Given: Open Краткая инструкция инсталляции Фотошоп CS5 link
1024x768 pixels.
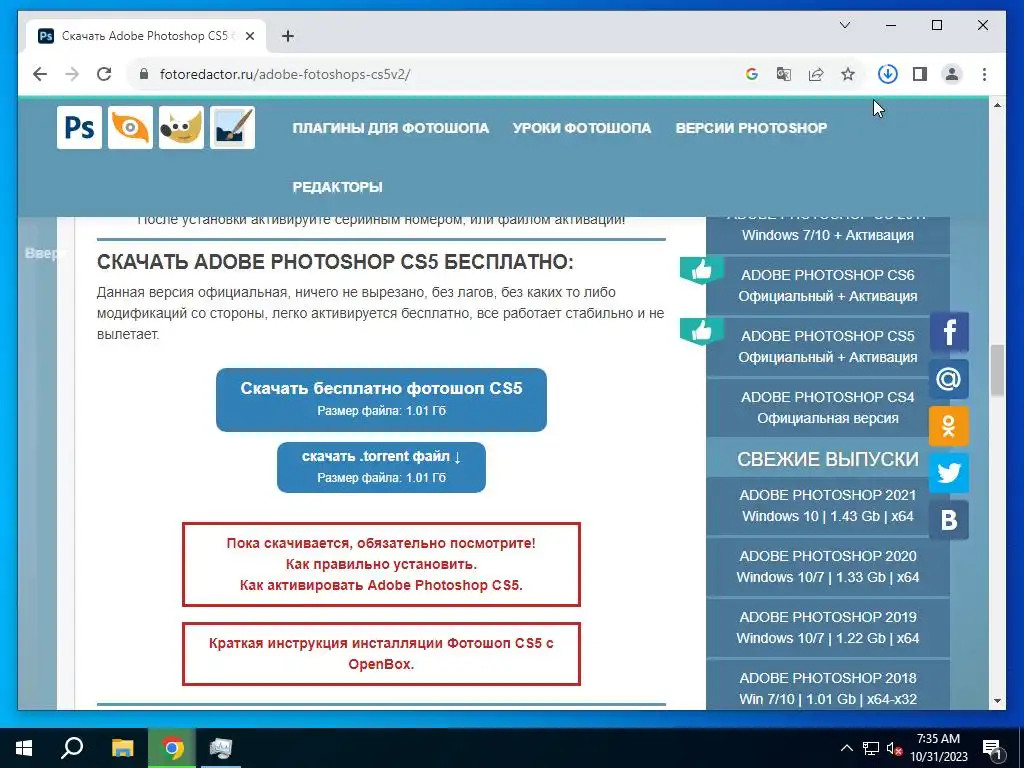Looking at the screenshot, I should [x=381, y=654].
